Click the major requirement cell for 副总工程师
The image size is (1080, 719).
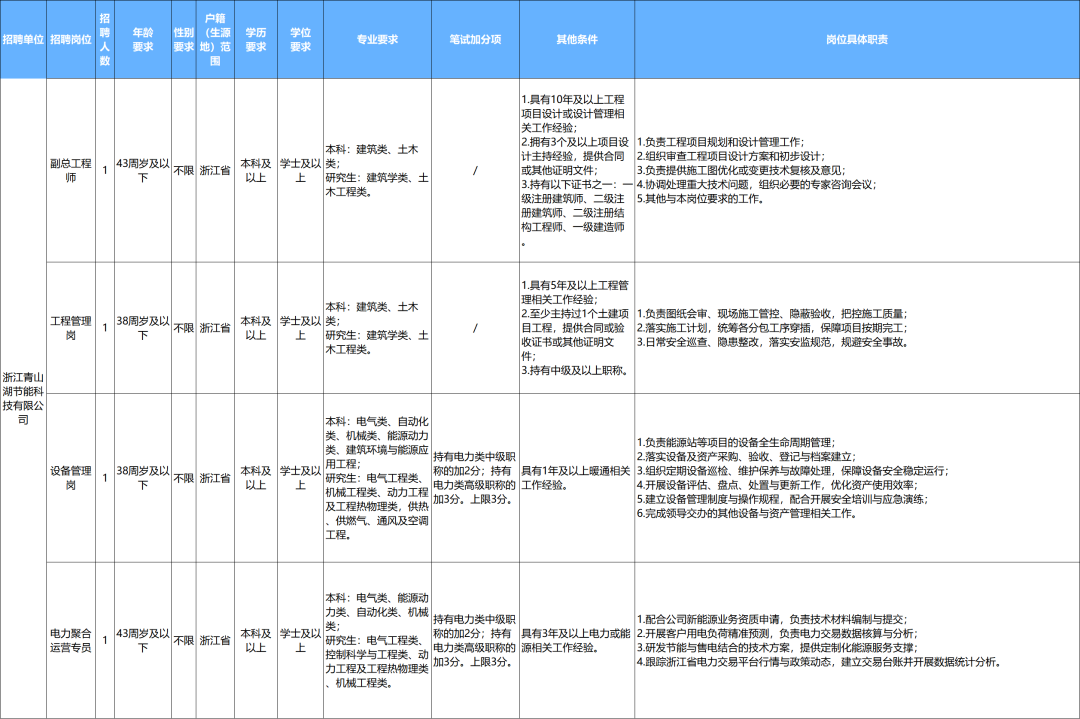coord(377,170)
